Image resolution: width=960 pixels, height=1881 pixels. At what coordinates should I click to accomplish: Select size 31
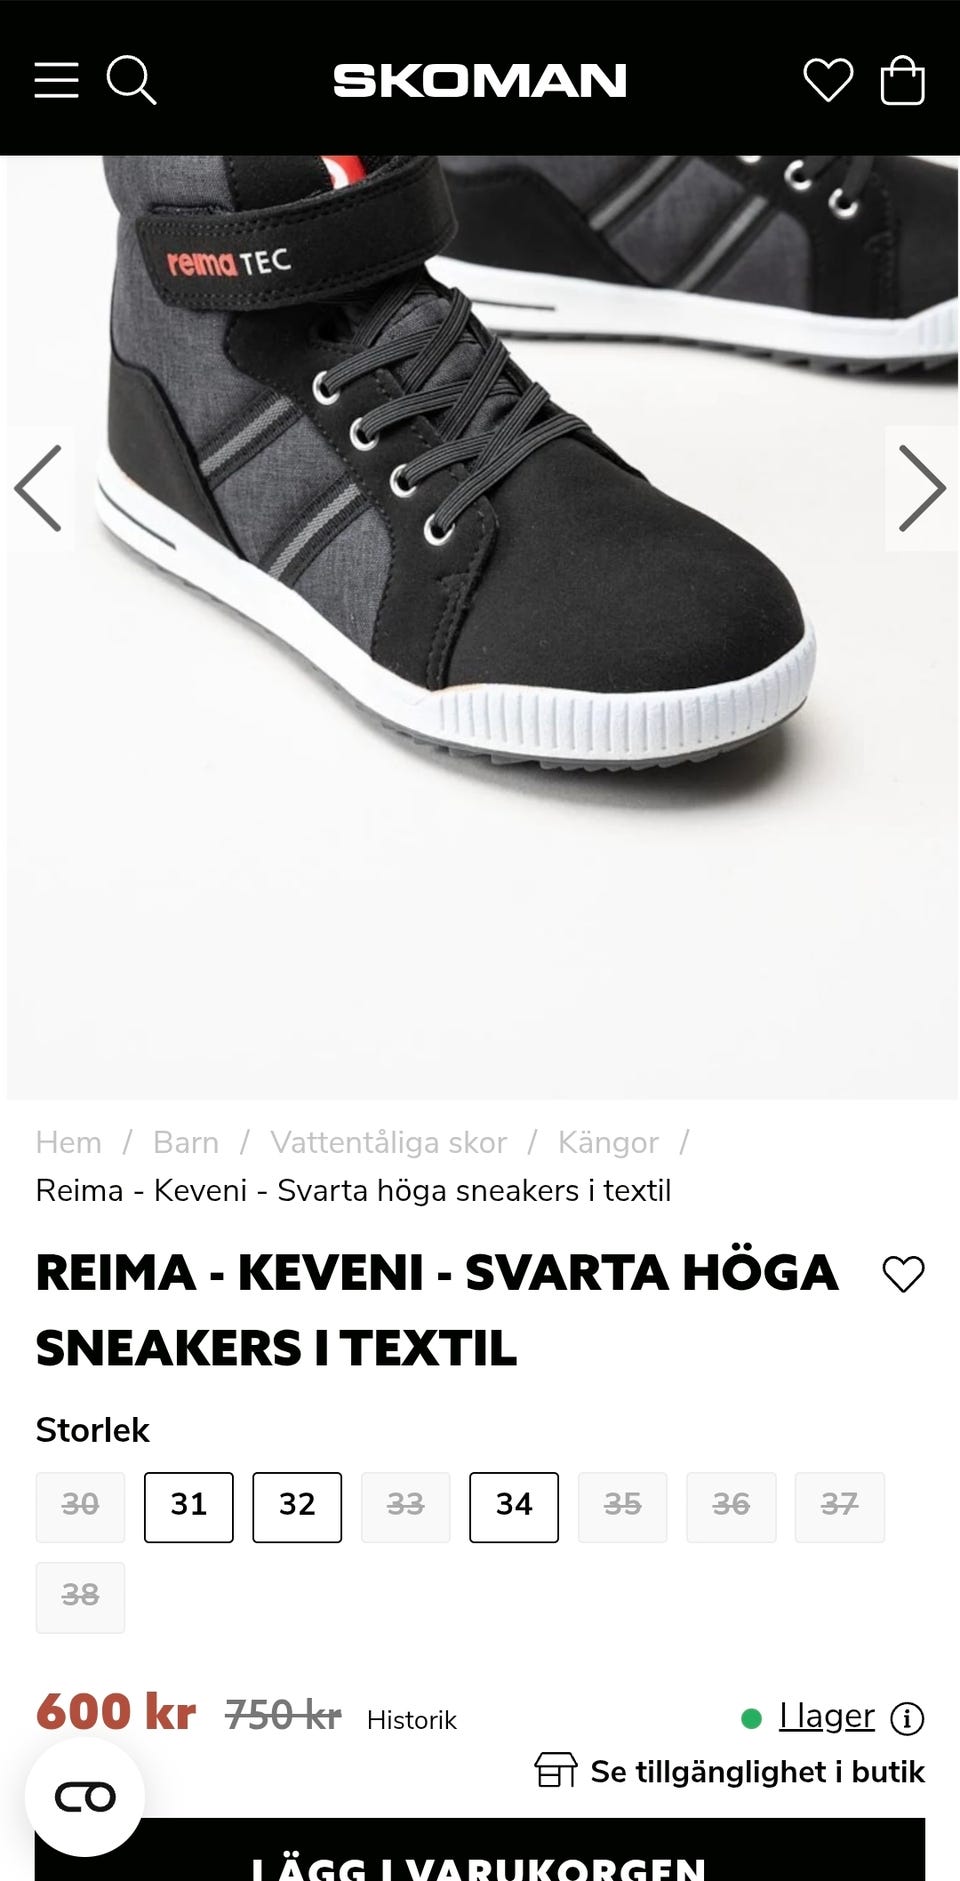pyautogui.click(x=189, y=1506)
